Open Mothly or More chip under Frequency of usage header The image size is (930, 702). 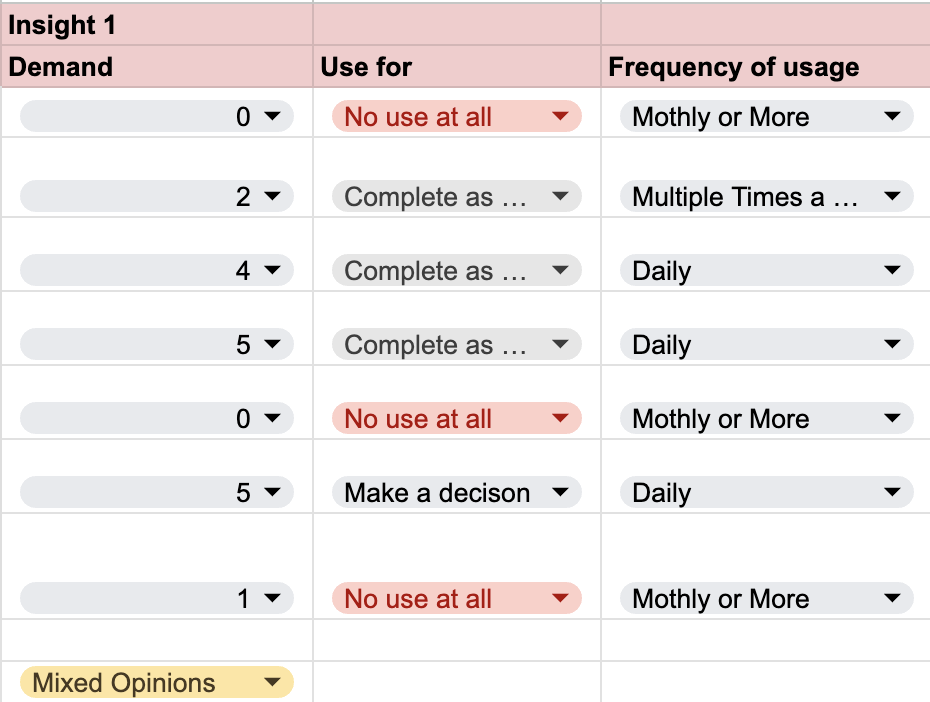(x=767, y=116)
